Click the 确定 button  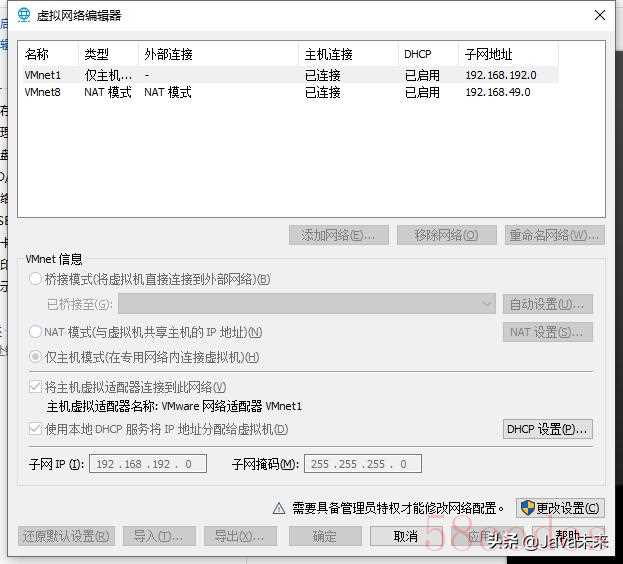pos(325,536)
